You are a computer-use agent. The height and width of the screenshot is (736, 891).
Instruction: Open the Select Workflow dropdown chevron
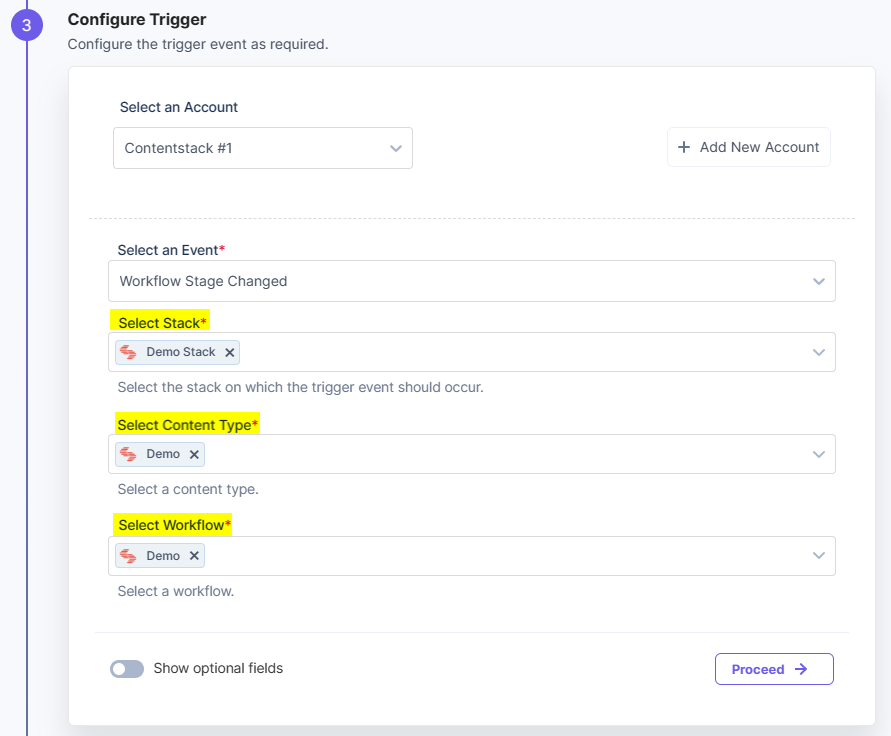point(819,556)
